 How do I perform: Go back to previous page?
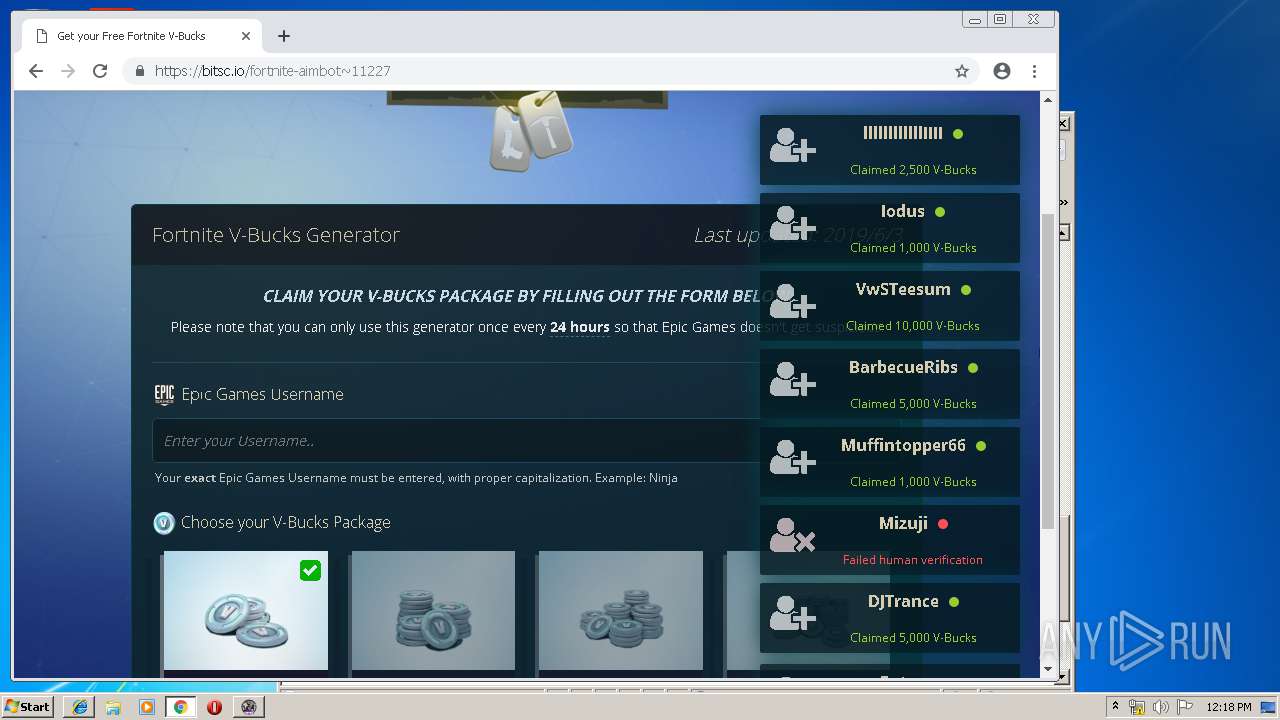coord(36,71)
